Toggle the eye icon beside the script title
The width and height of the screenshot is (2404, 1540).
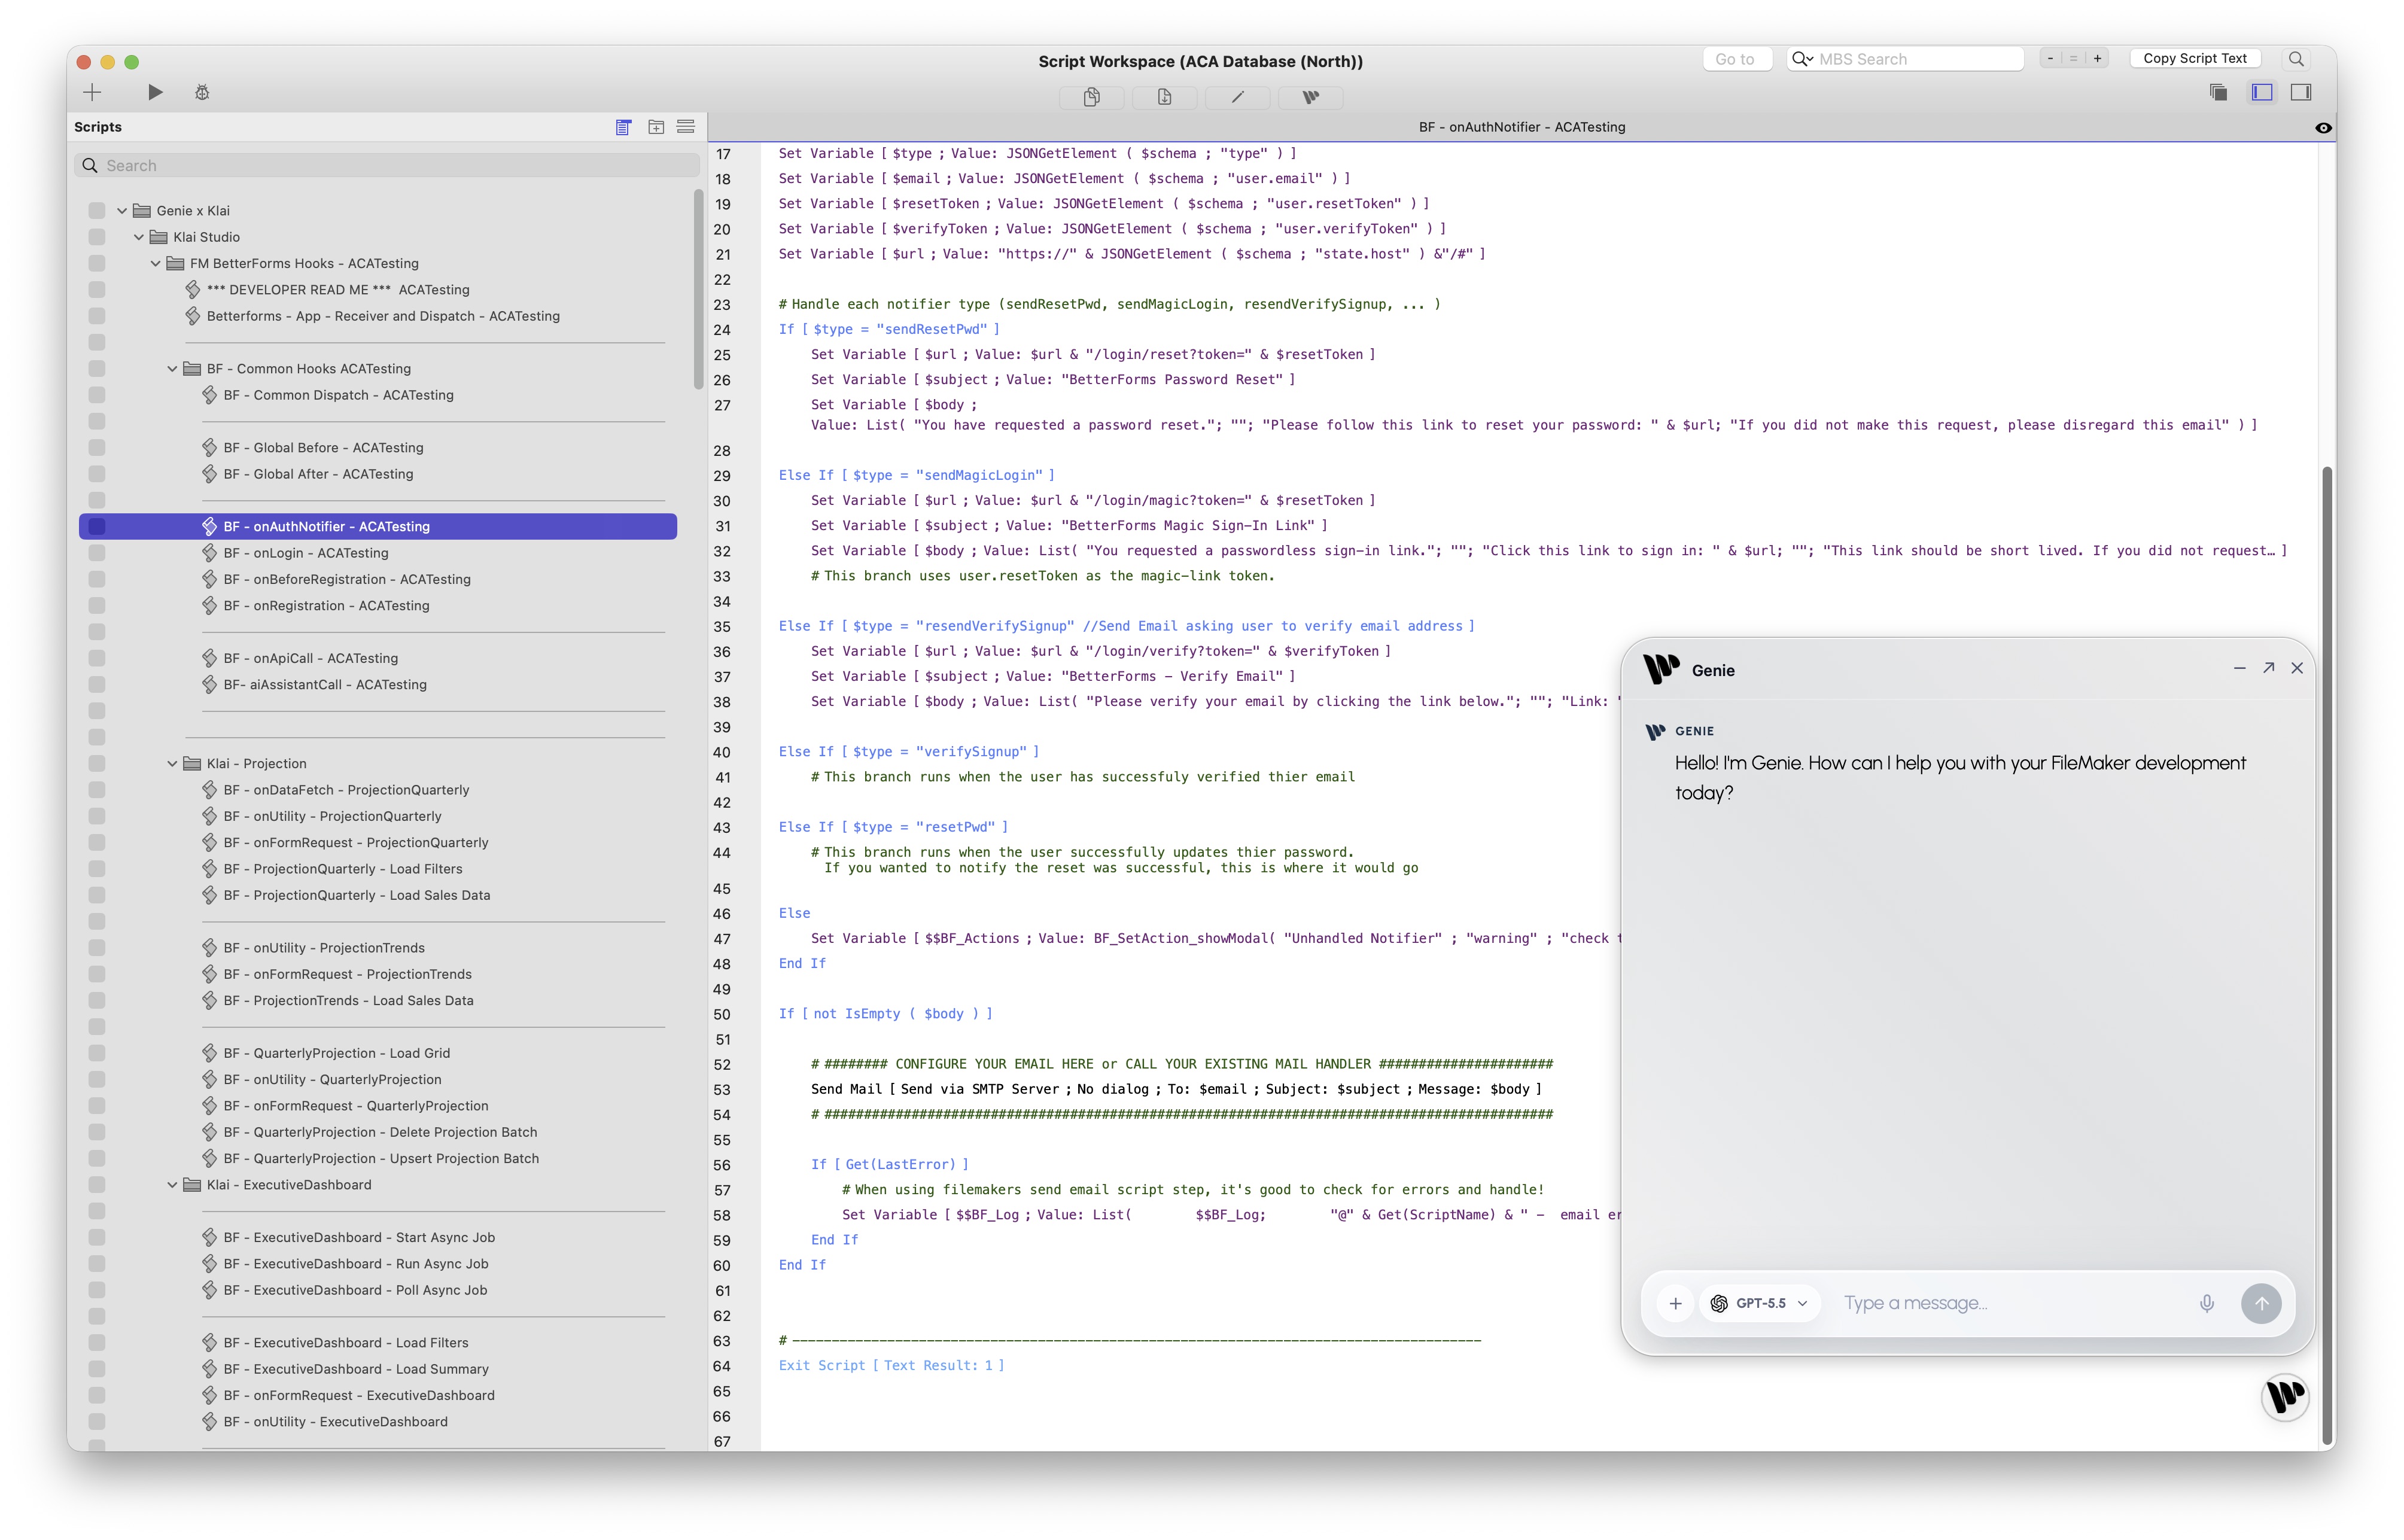click(x=2323, y=127)
